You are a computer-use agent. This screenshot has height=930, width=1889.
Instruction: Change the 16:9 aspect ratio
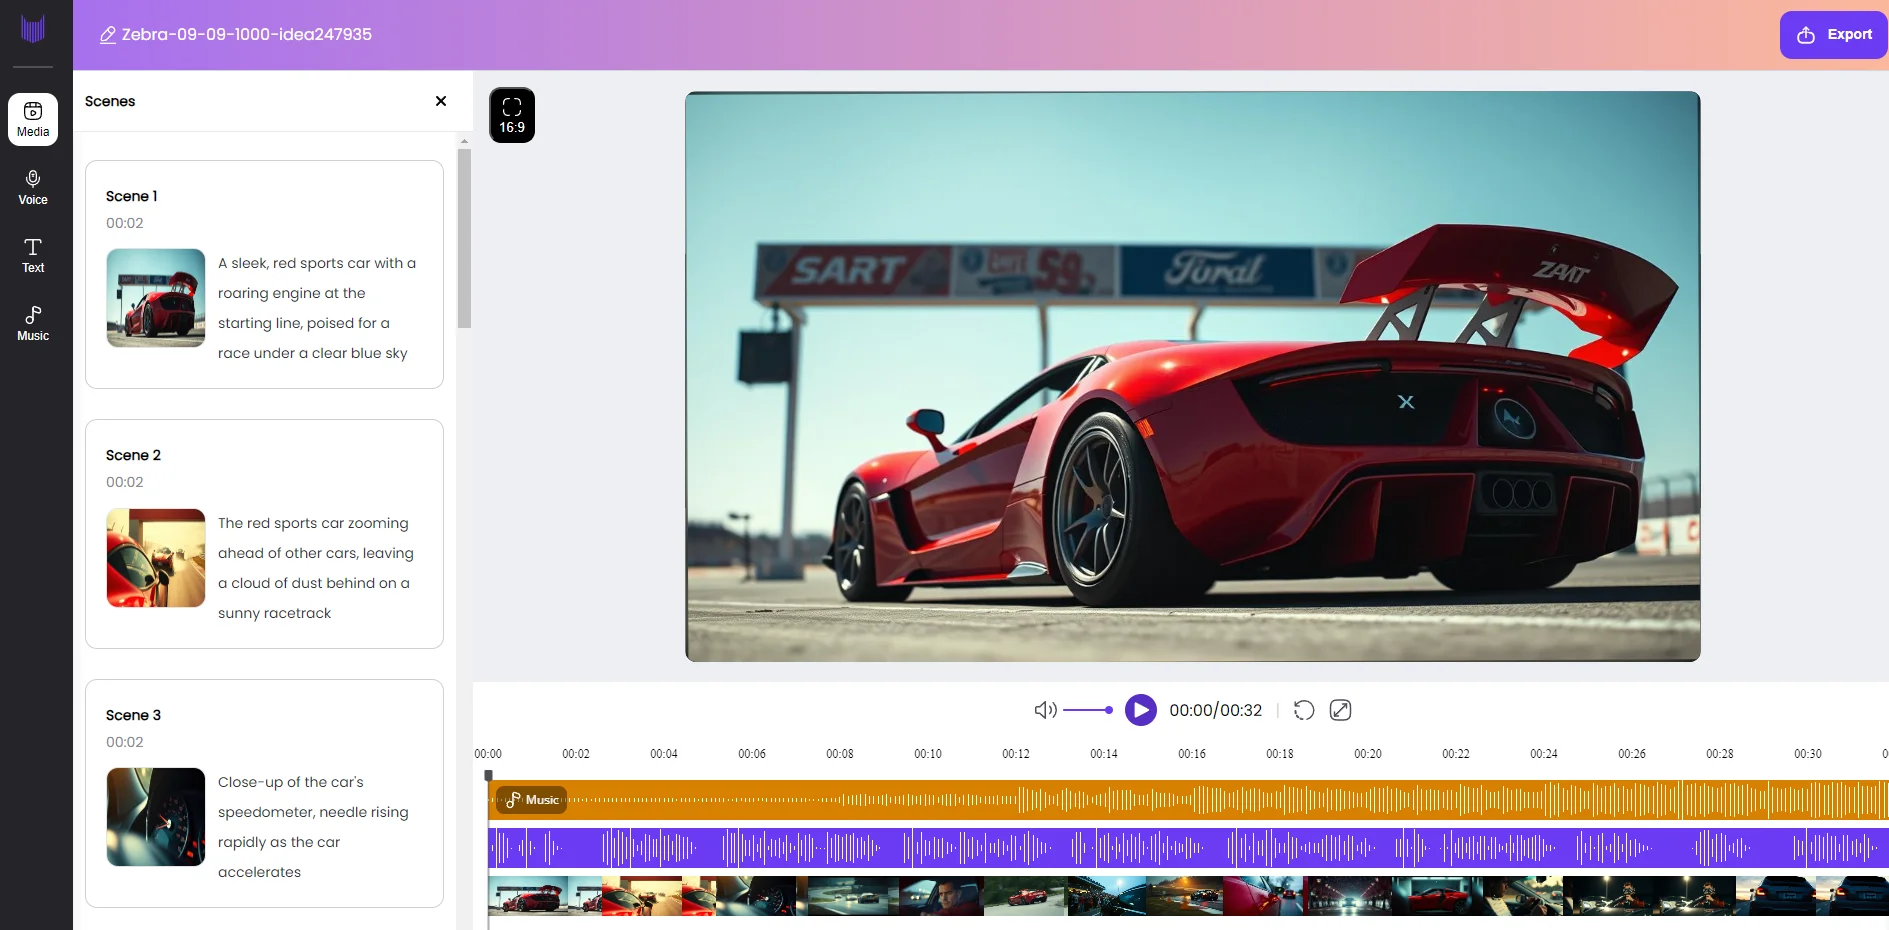click(512, 115)
